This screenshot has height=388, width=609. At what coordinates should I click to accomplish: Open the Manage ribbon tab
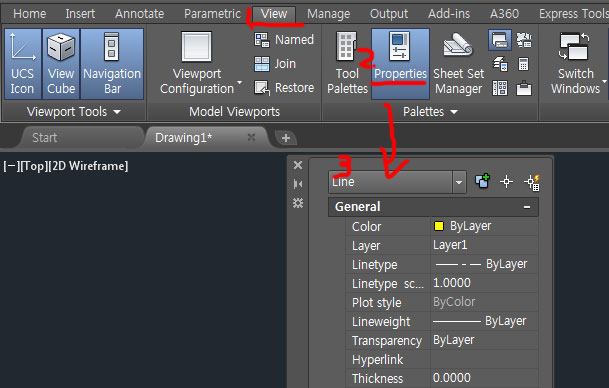[x=329, y=14]
